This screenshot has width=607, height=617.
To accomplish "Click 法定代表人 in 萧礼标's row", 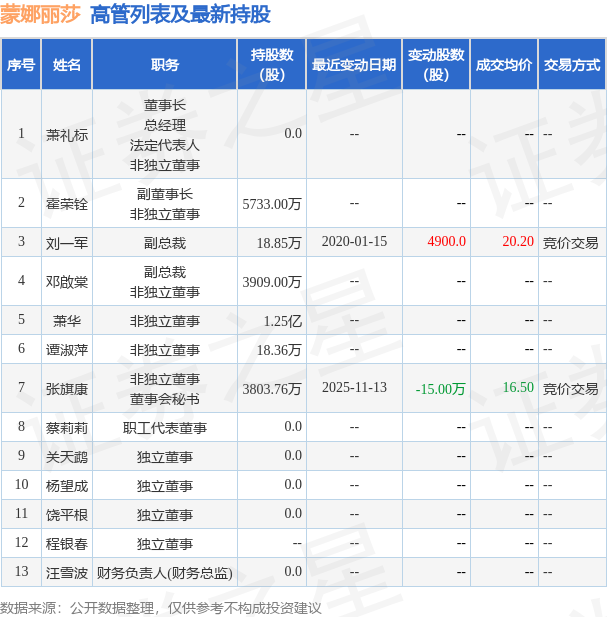I will point(165,145).
